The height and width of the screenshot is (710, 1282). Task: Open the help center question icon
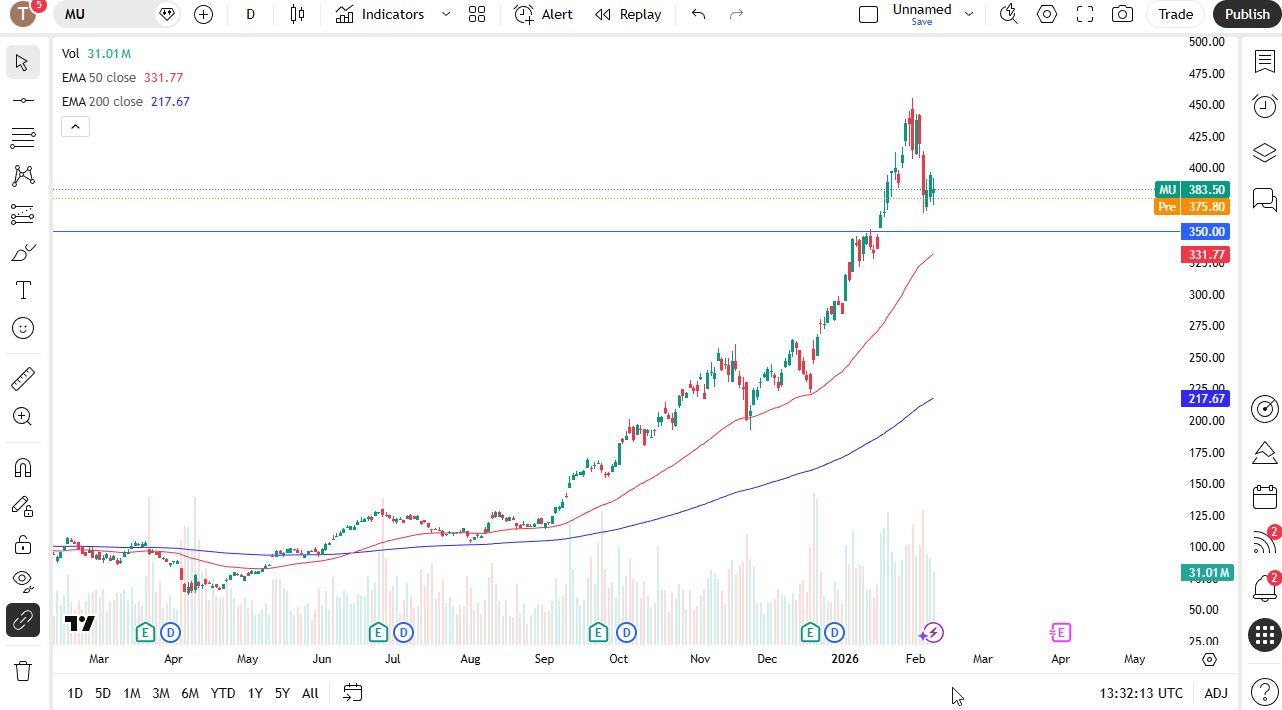coord(1265,692)
